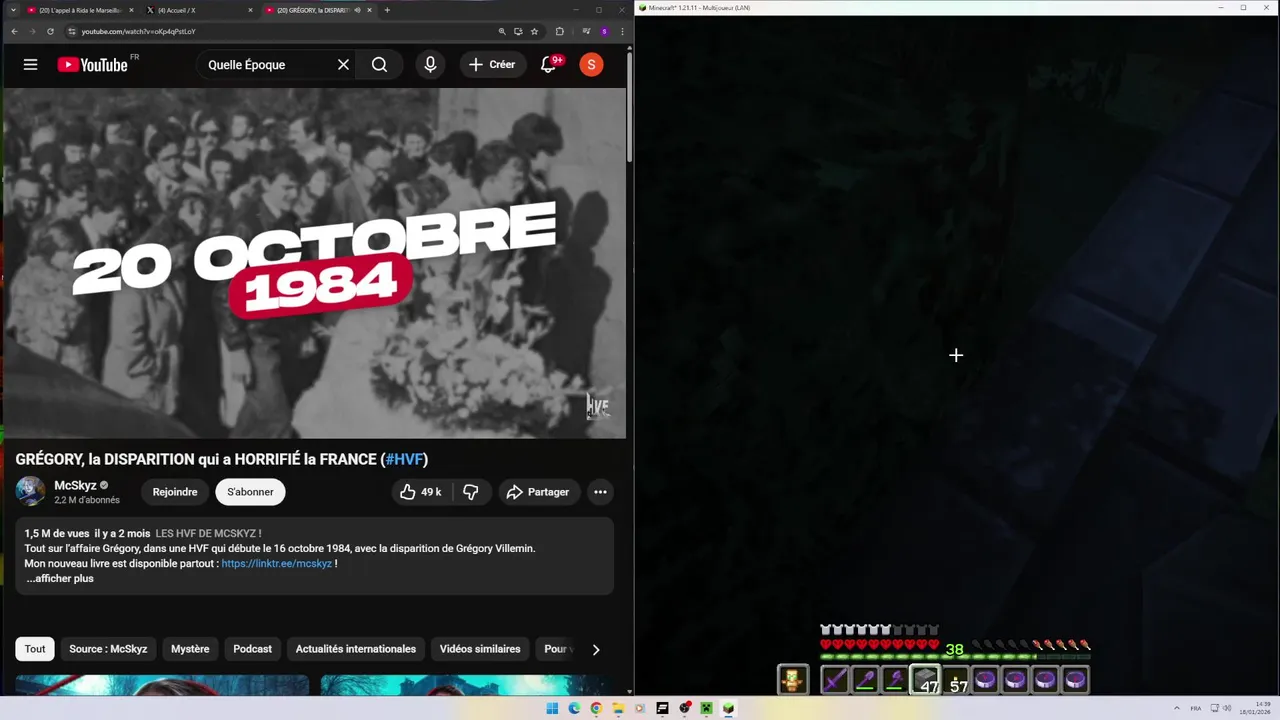The height and width of the screenshot is (720, 1280).
Task: Clear the 'Quelle Époque' search text
Action: pyautogui.click(x=343, y=65)
